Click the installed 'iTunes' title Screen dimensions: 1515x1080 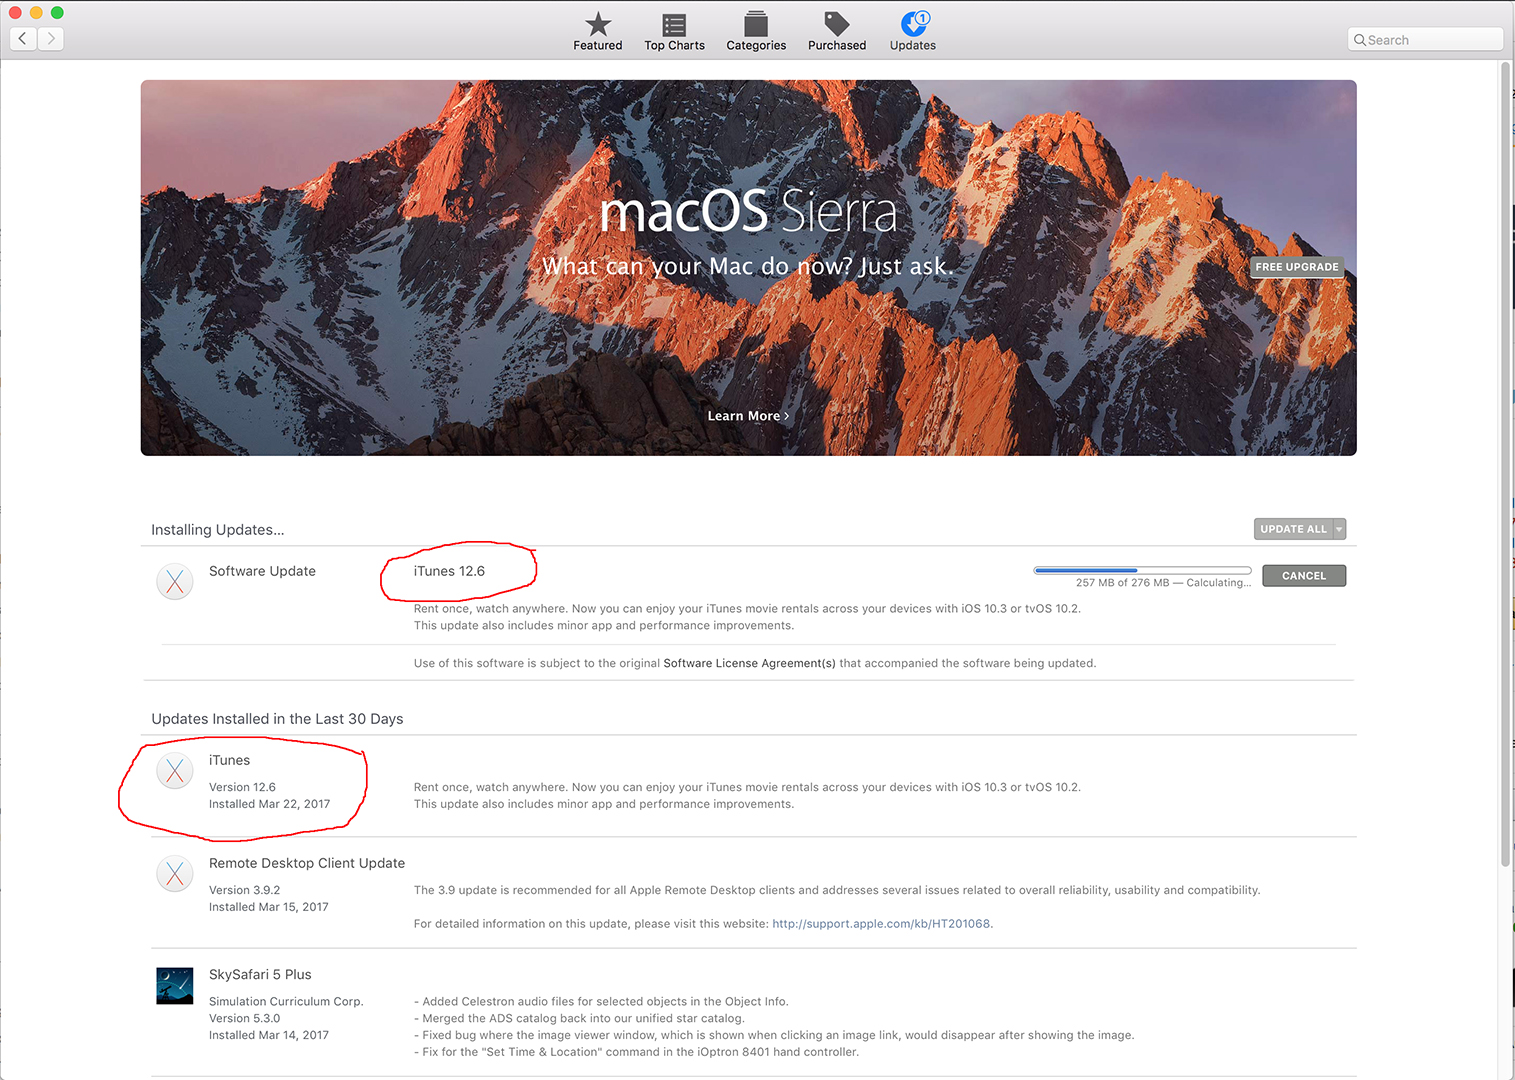[x=229, y=760]
